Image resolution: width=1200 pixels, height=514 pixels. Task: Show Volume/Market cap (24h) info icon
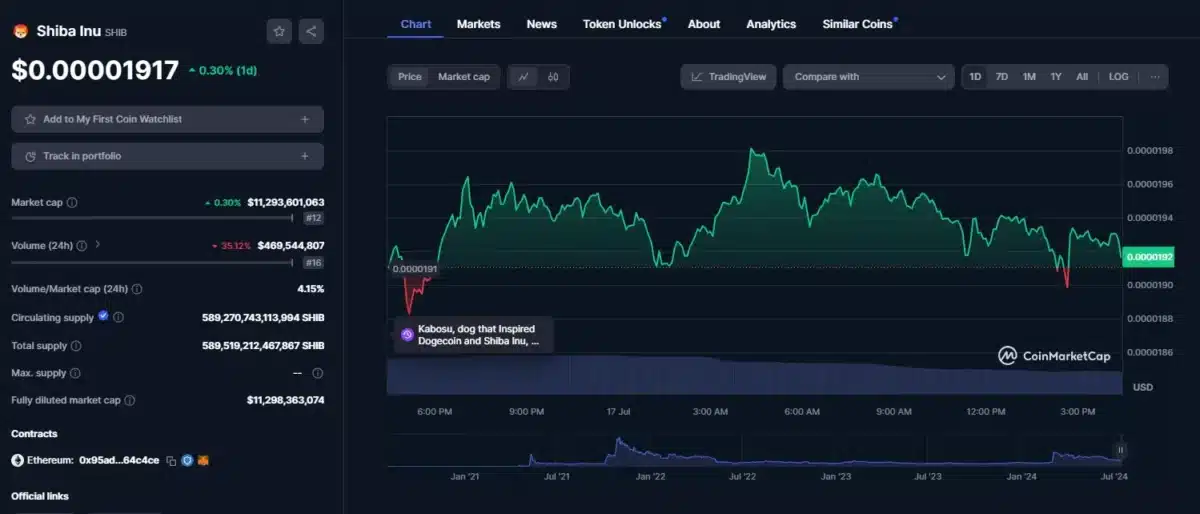pos(137,288)
